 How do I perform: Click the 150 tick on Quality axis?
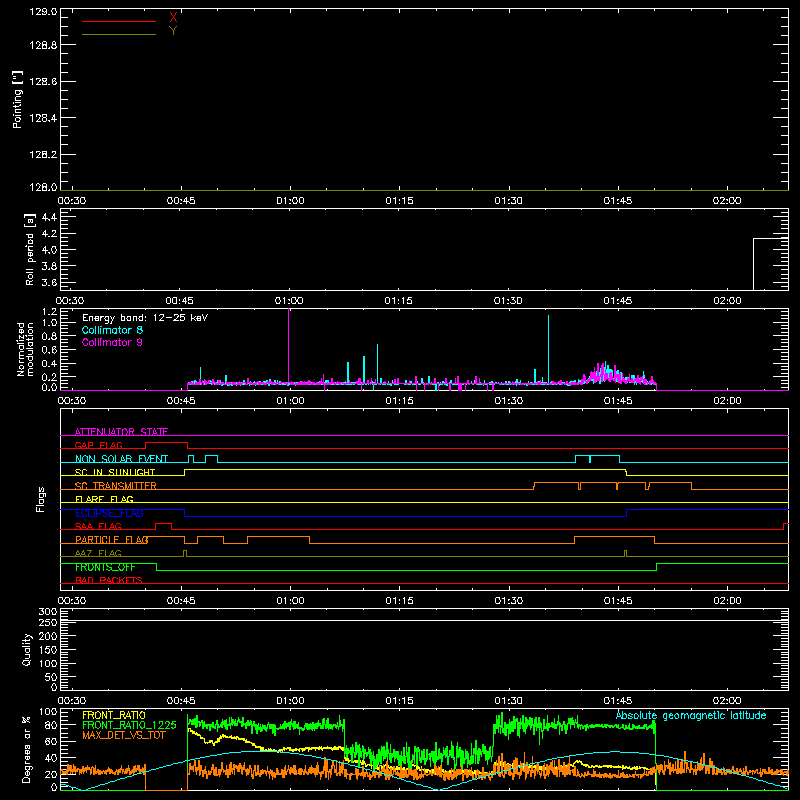[48, 650]
